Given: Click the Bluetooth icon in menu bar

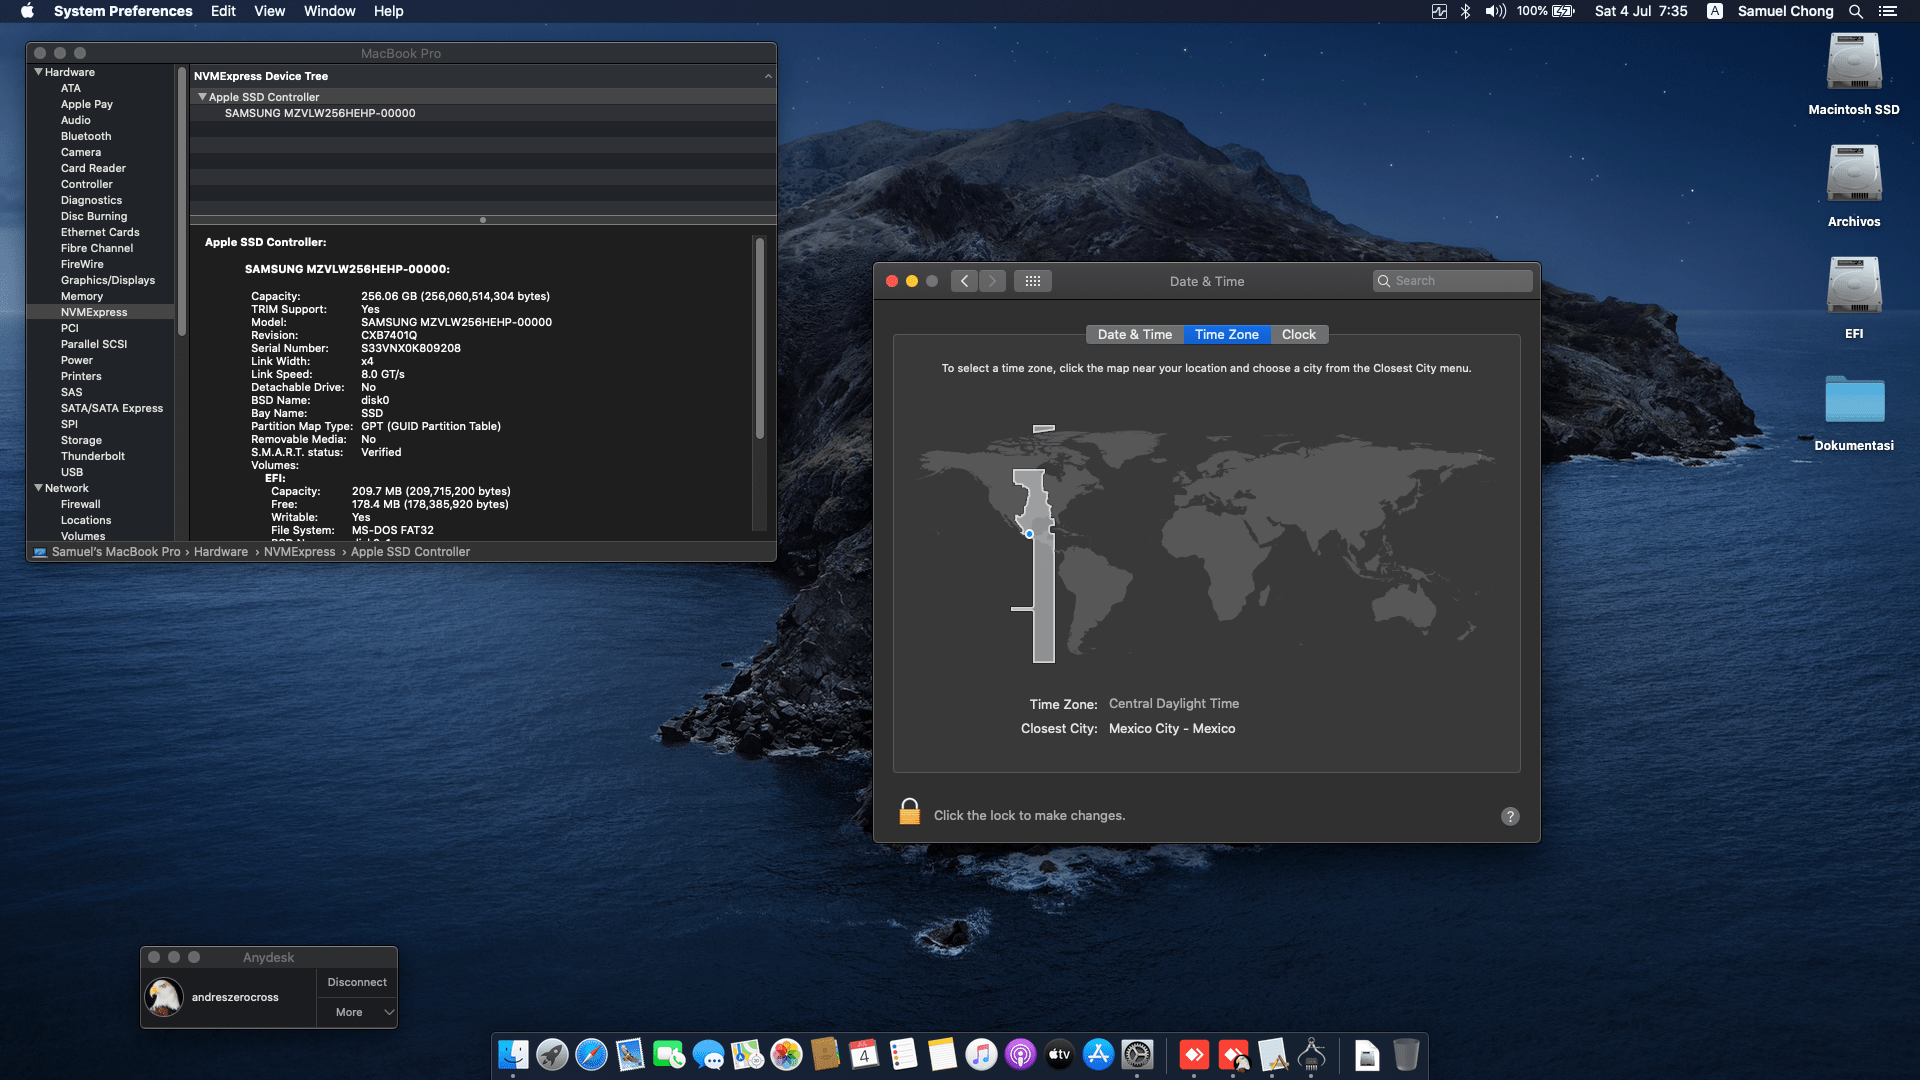Looking at the screenshot, I should [x=1465, y=11].
